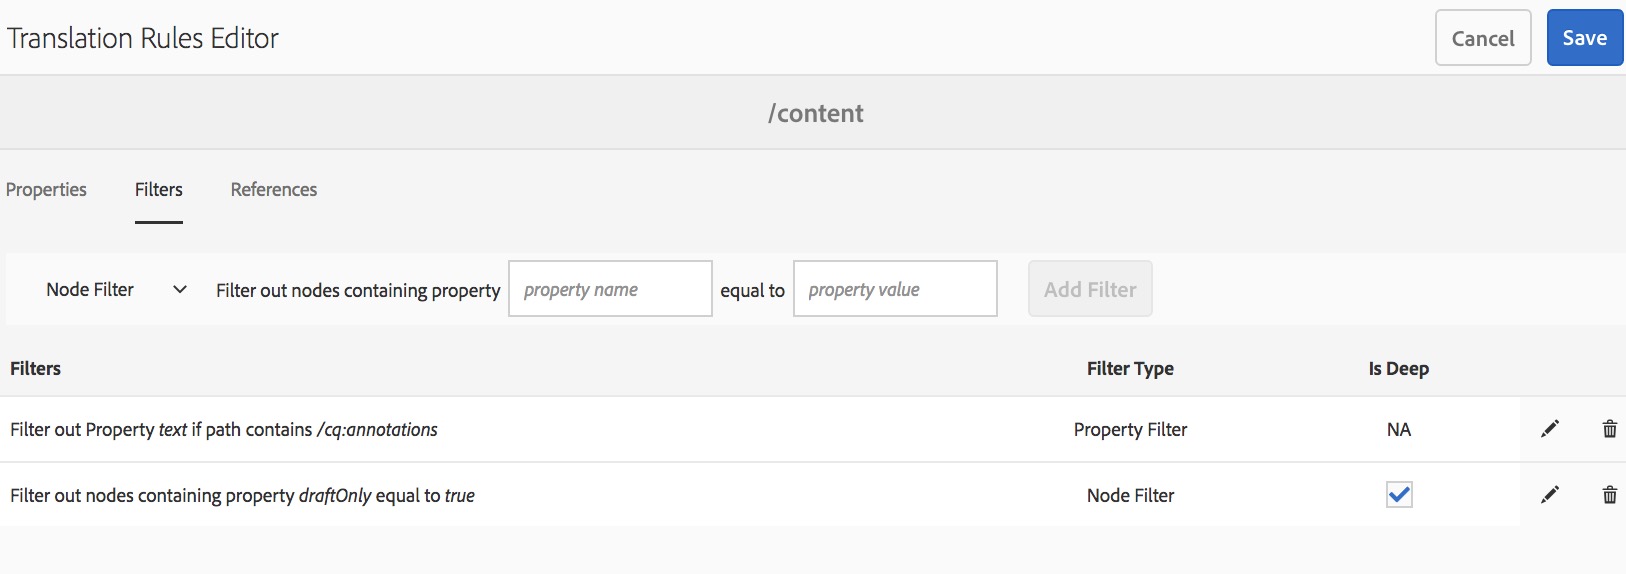Viewport: 1626px width, 574px height.
Task: Edit the cq:annotations property filter
Action: pos(1550,429)
